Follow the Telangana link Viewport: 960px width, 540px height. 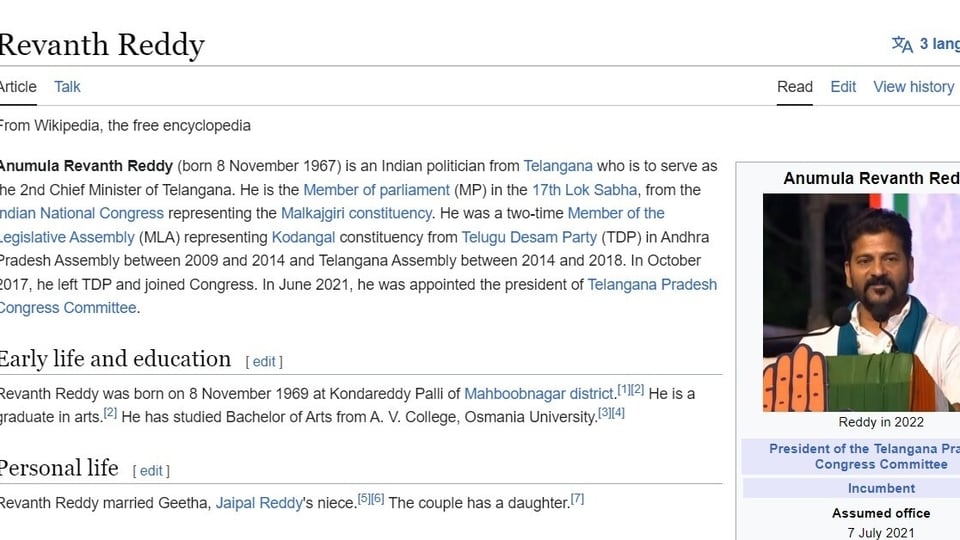tap(558, 166)
